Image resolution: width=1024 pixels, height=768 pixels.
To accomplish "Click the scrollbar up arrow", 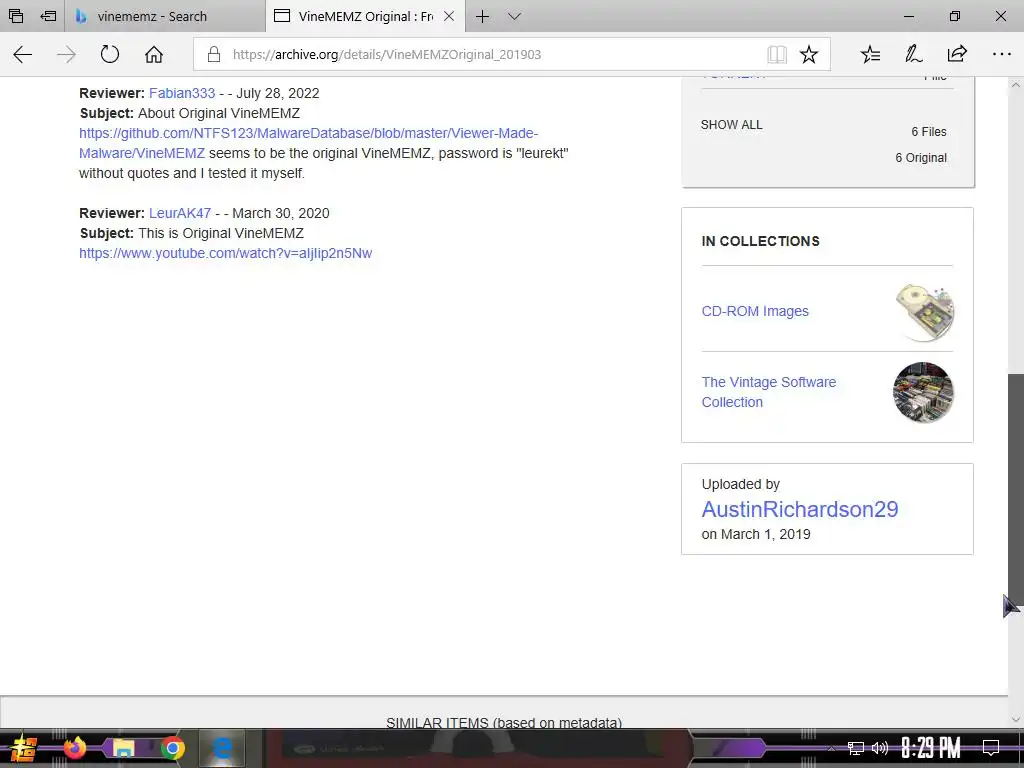I will tap(1016, 85).
